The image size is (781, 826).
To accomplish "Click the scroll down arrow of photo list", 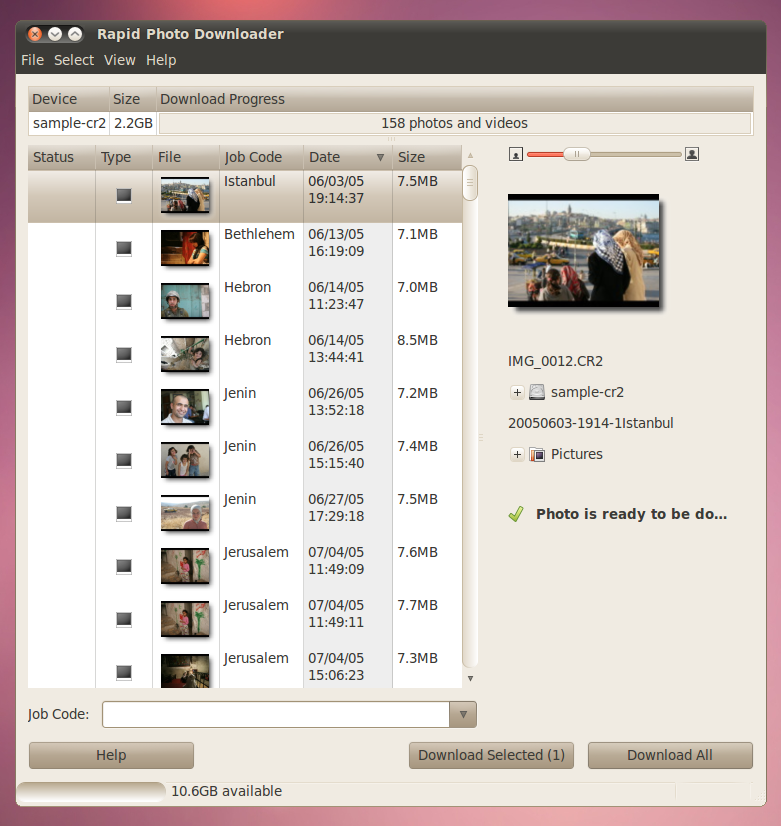I will pos(470,678).
